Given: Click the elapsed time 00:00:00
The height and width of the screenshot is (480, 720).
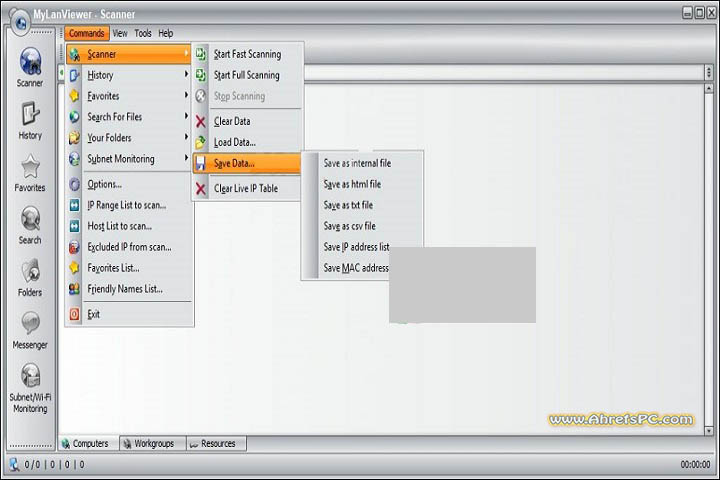Looking at the screenshot, I should coord(695,464).
